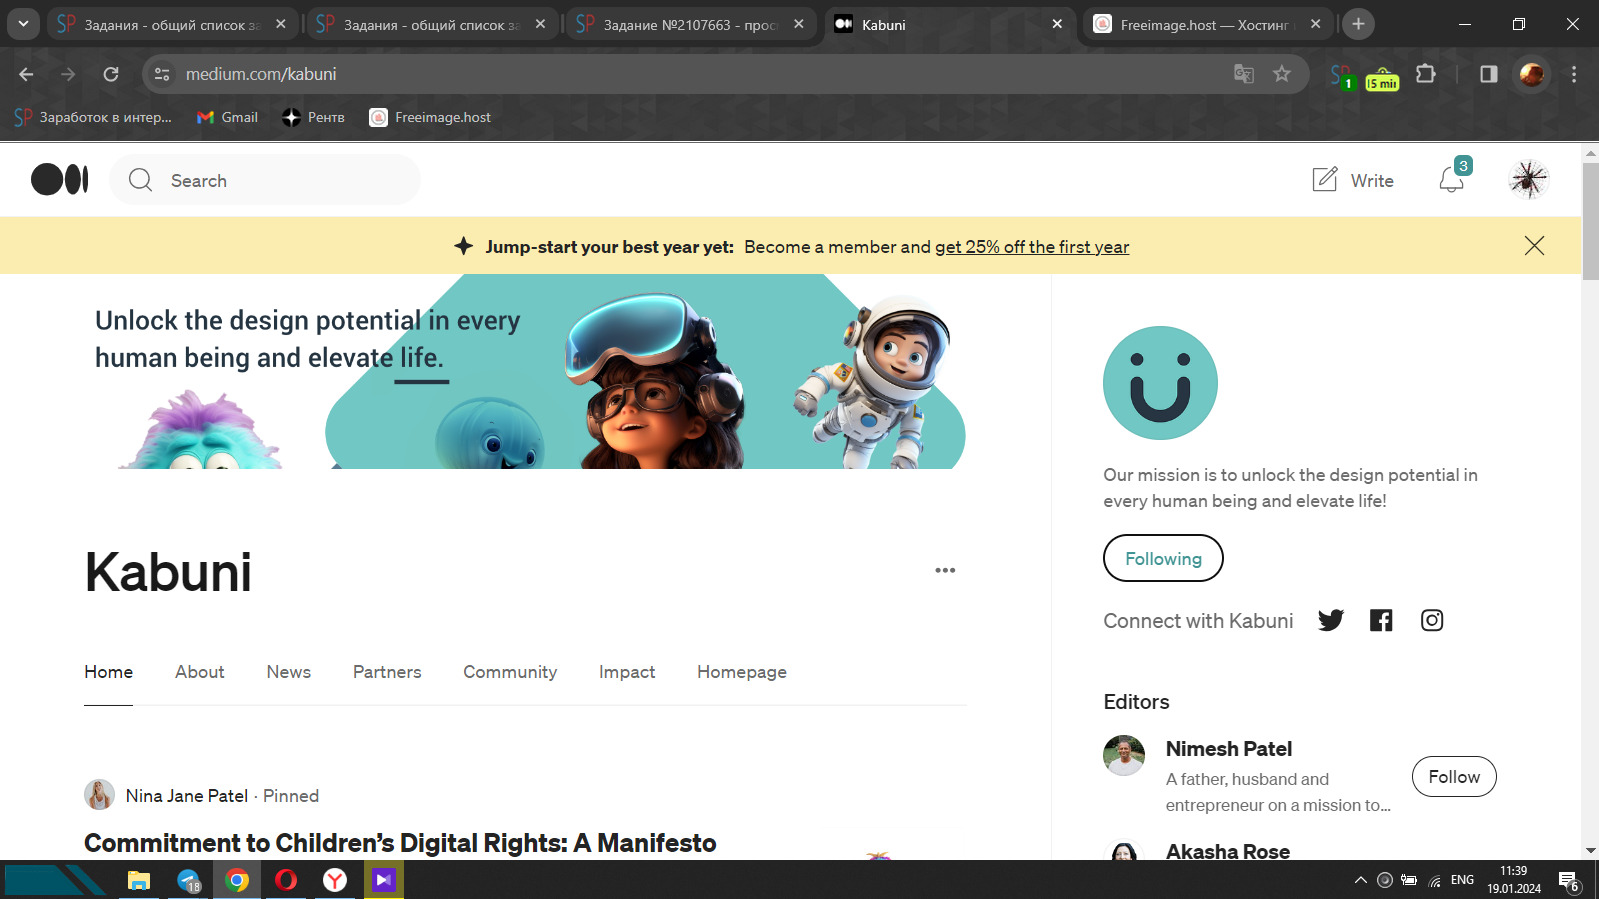Open the user profile avatar menu

pos(1529,180)
